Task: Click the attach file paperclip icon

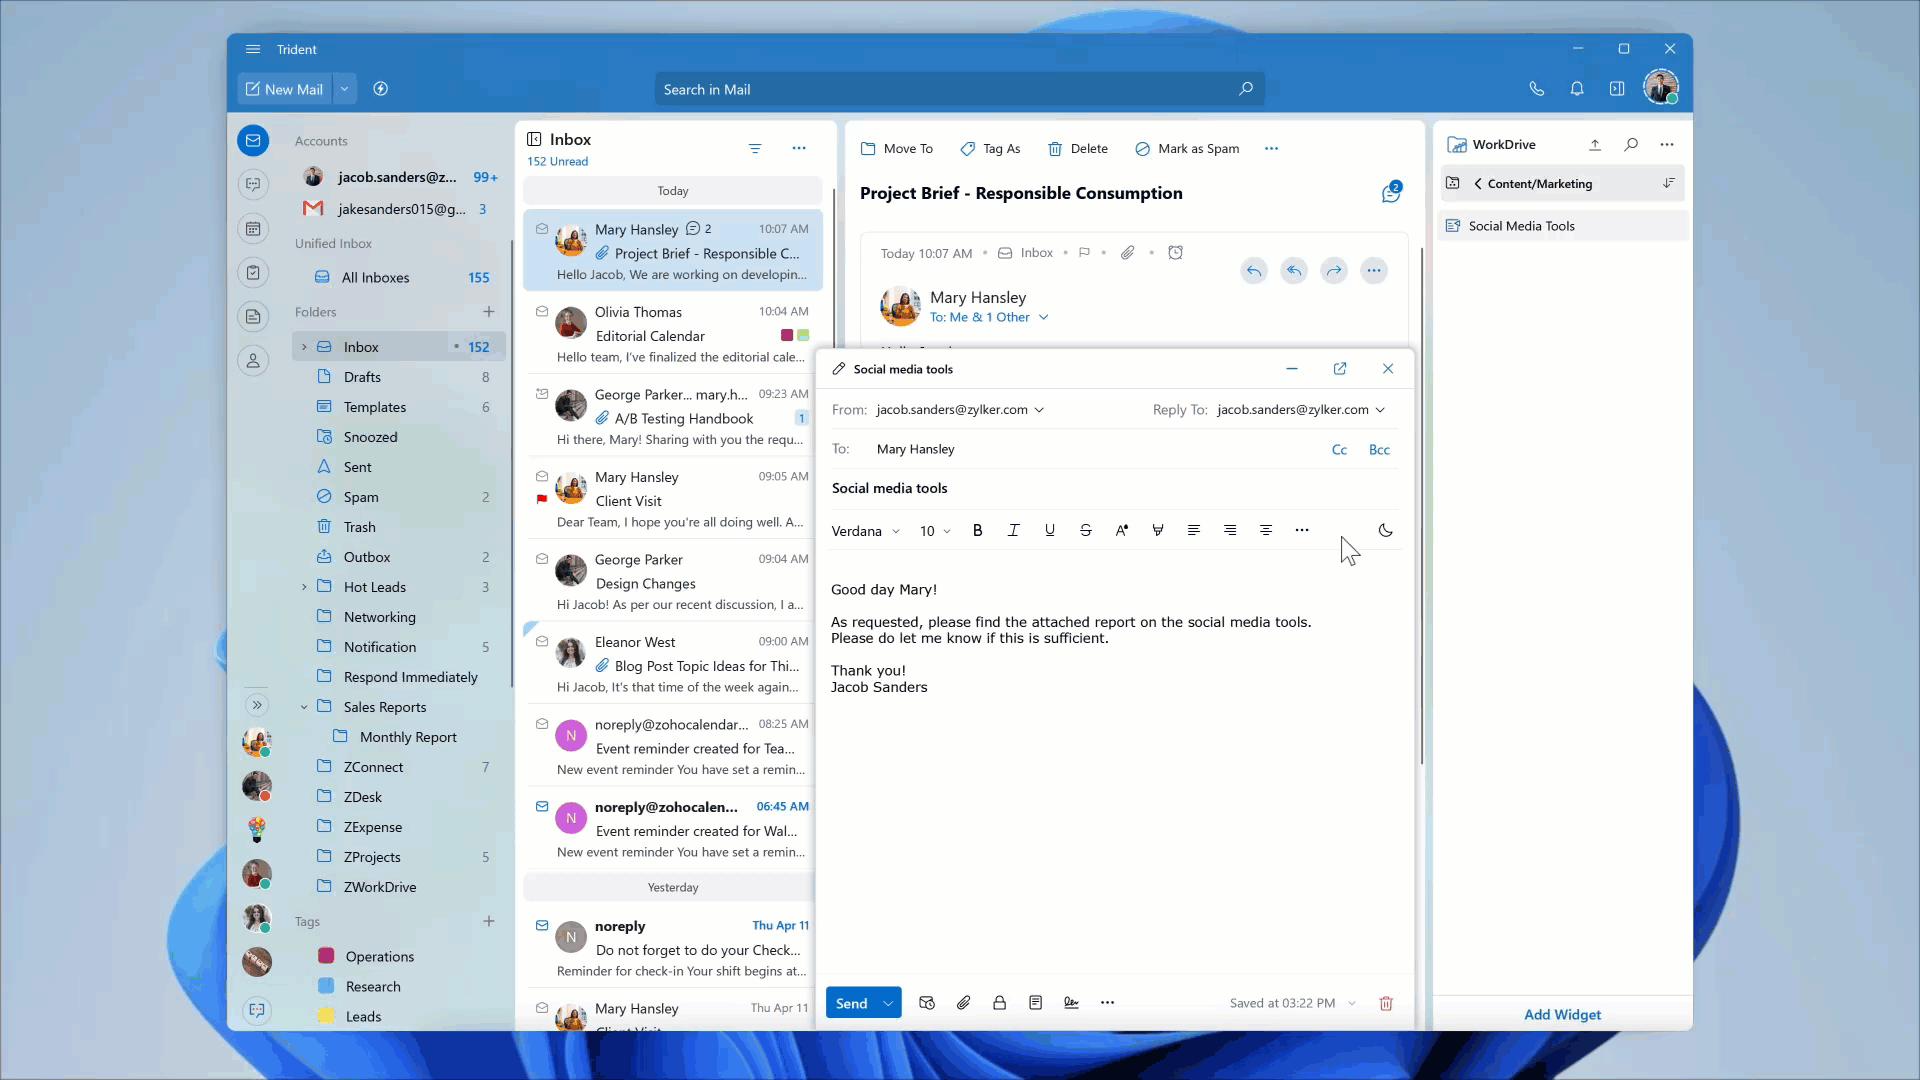Action: 963,1003
